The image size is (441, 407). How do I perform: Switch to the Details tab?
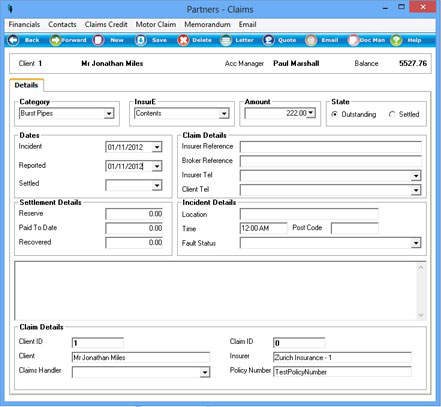click(26, 85)
